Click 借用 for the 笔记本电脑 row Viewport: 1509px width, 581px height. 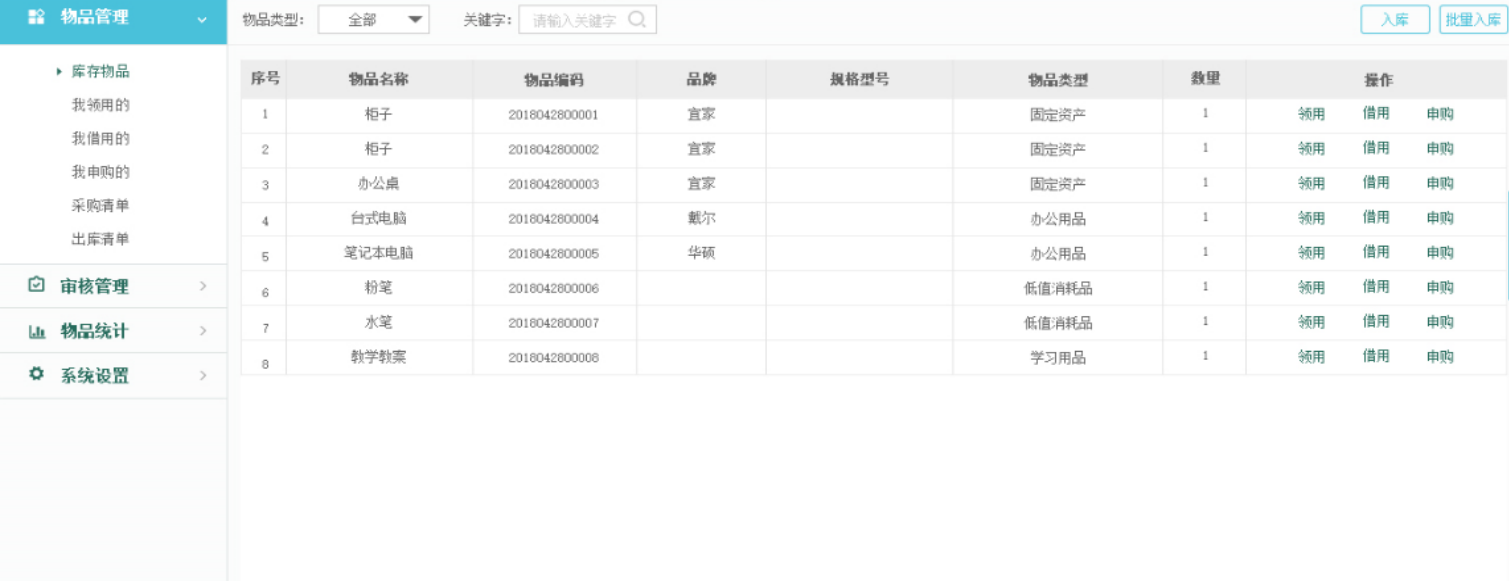coord(1376,252)
